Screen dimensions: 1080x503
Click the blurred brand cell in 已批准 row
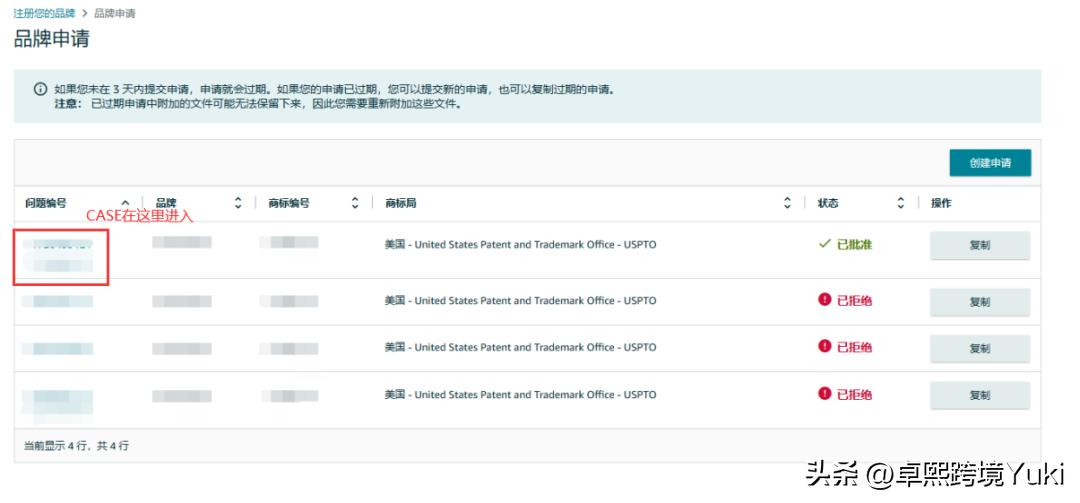click(x=182, y=242)
